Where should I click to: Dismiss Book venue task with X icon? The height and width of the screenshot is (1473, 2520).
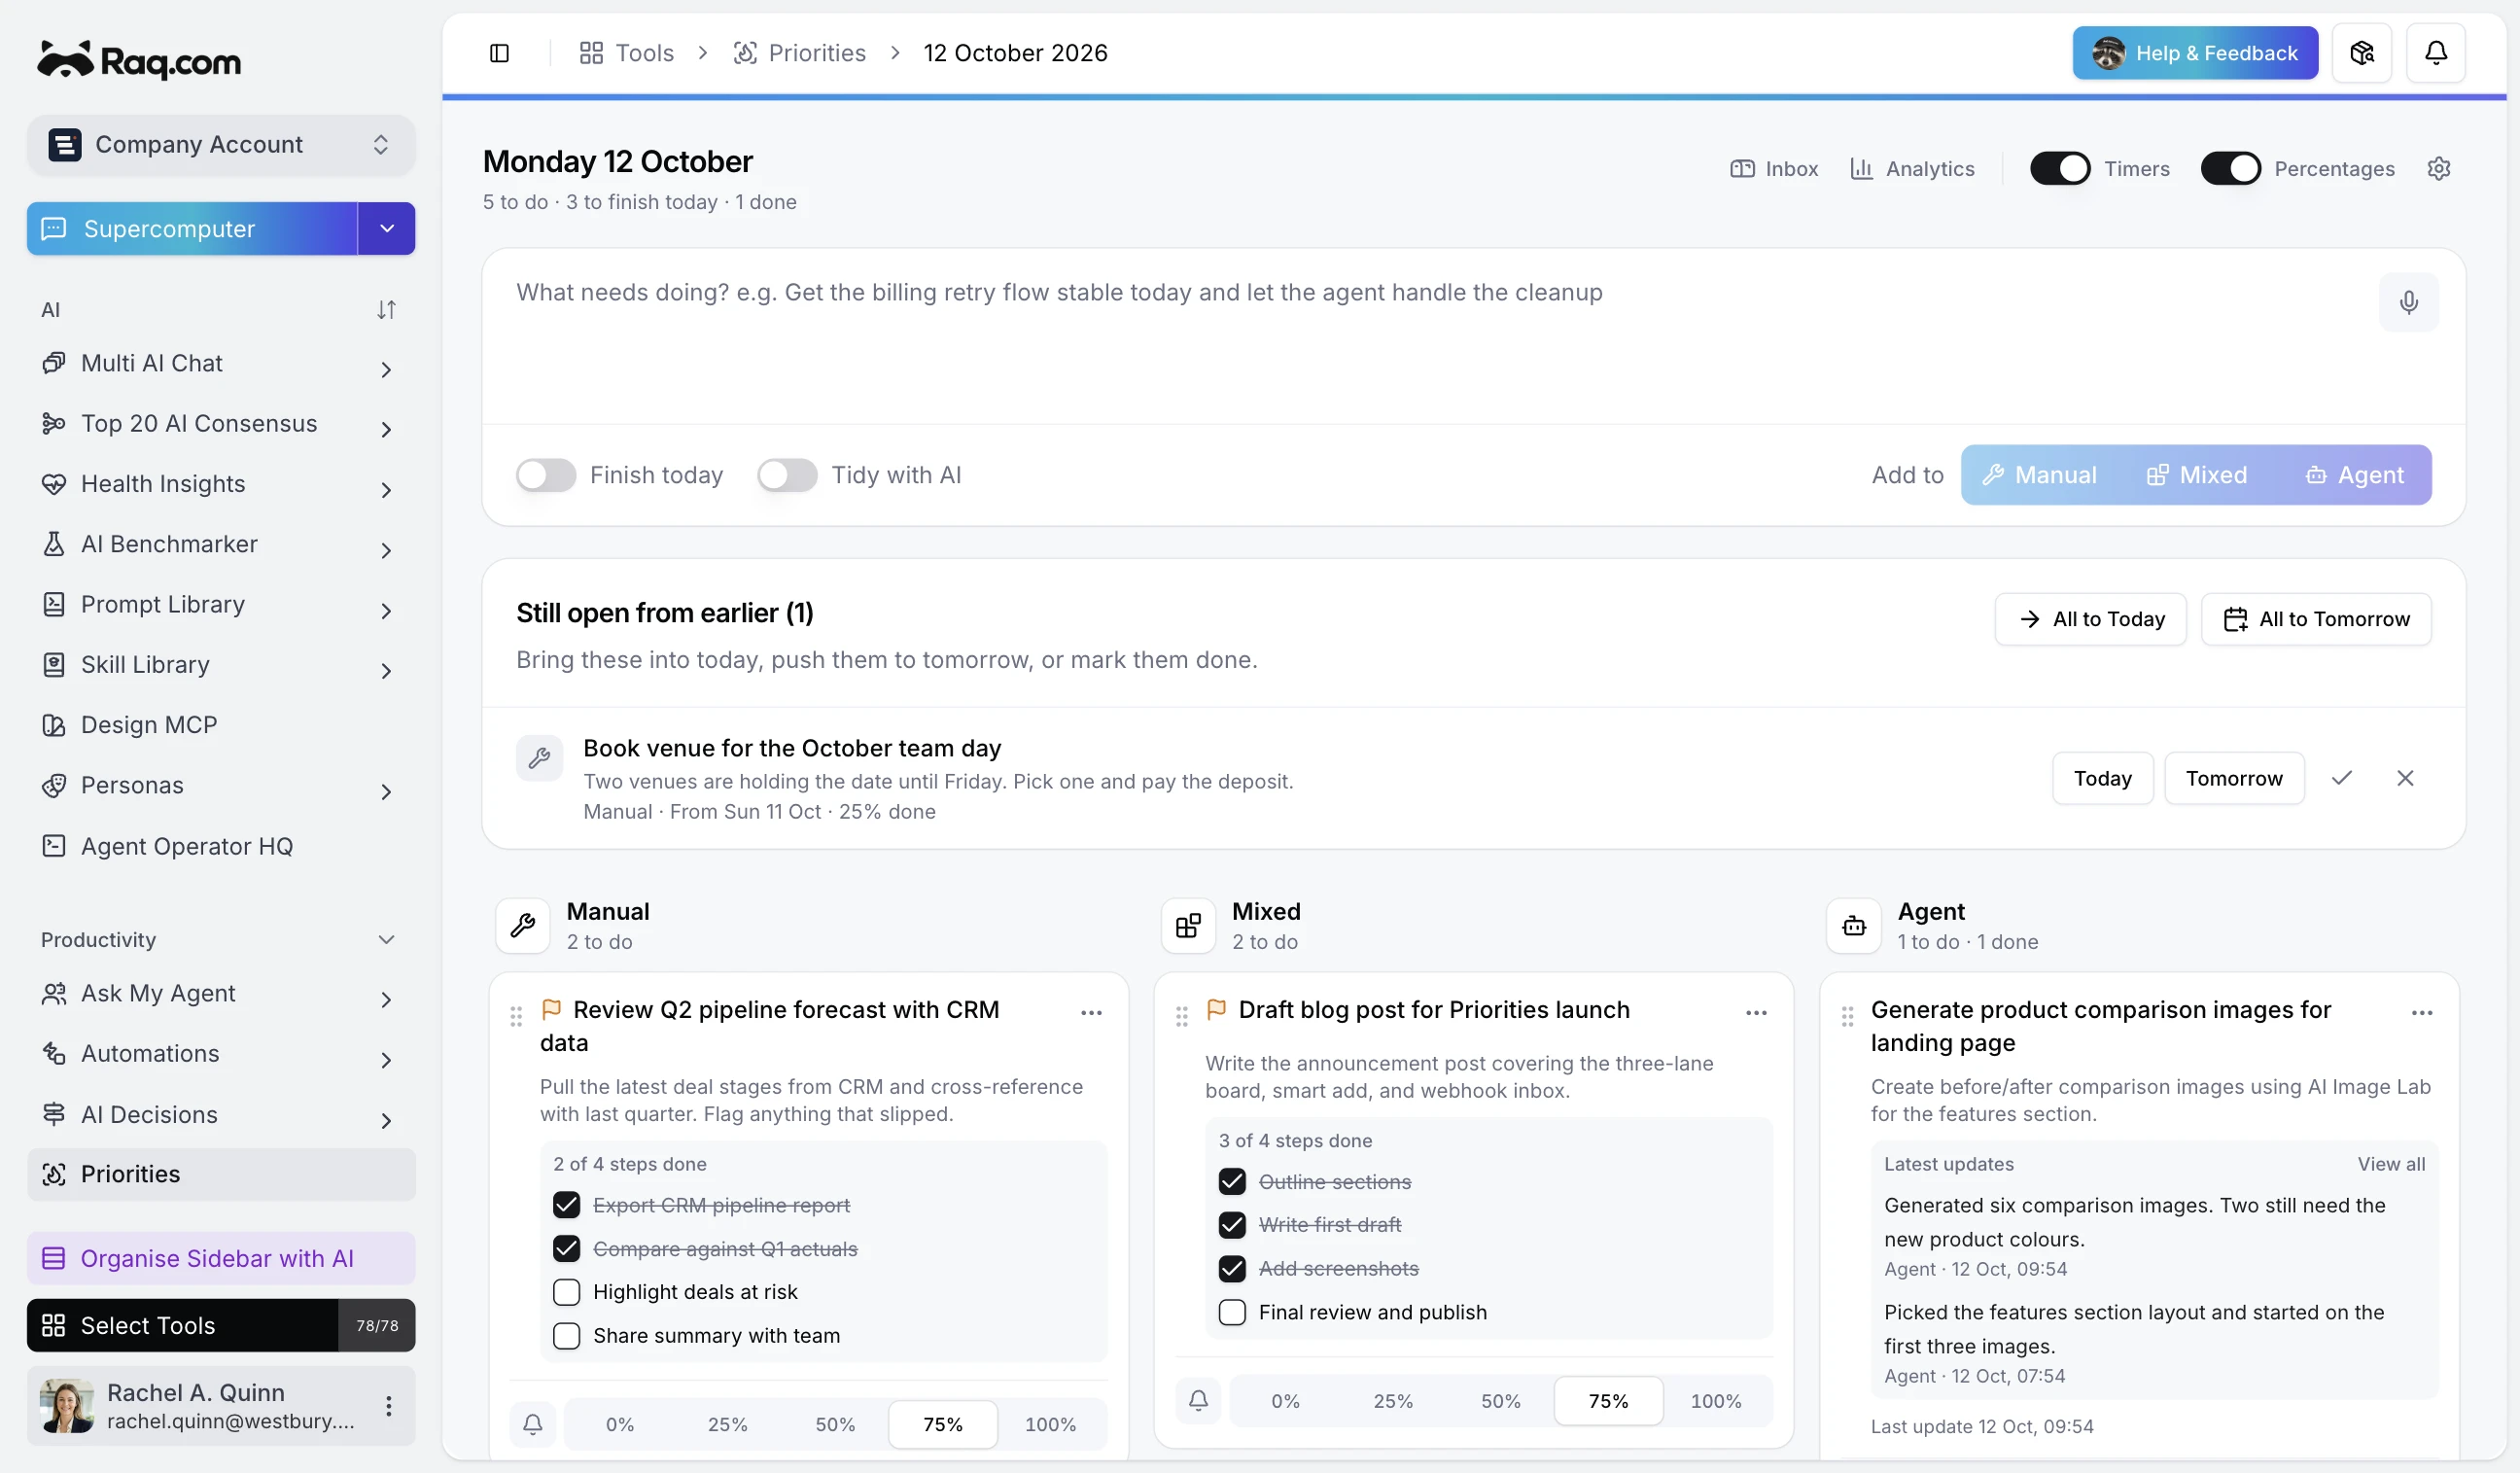2405,778
